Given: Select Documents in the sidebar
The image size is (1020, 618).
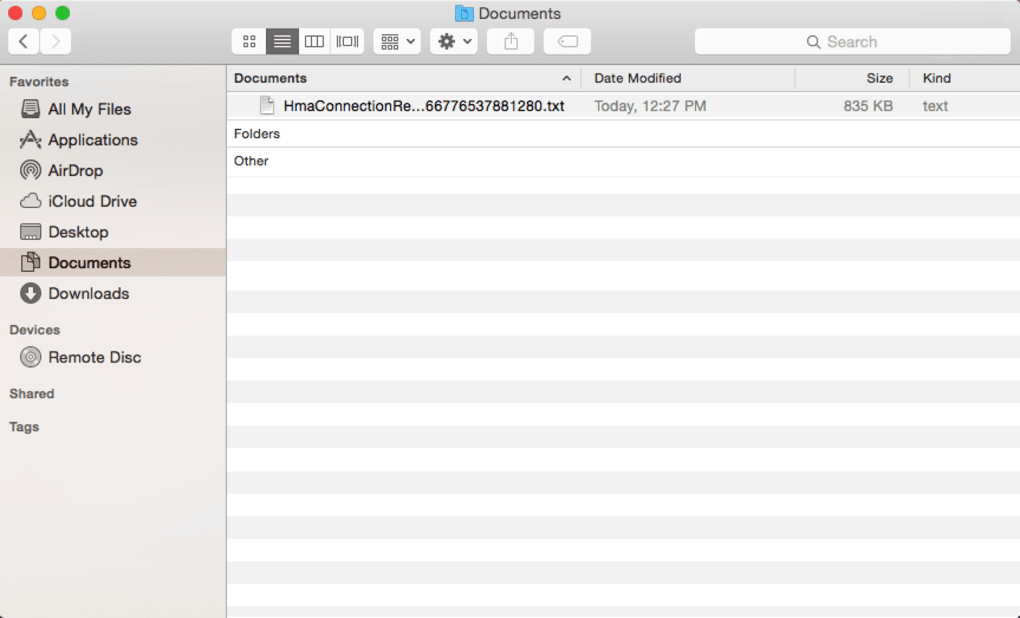Looking at the screenshot, I should tap(113, 262).
